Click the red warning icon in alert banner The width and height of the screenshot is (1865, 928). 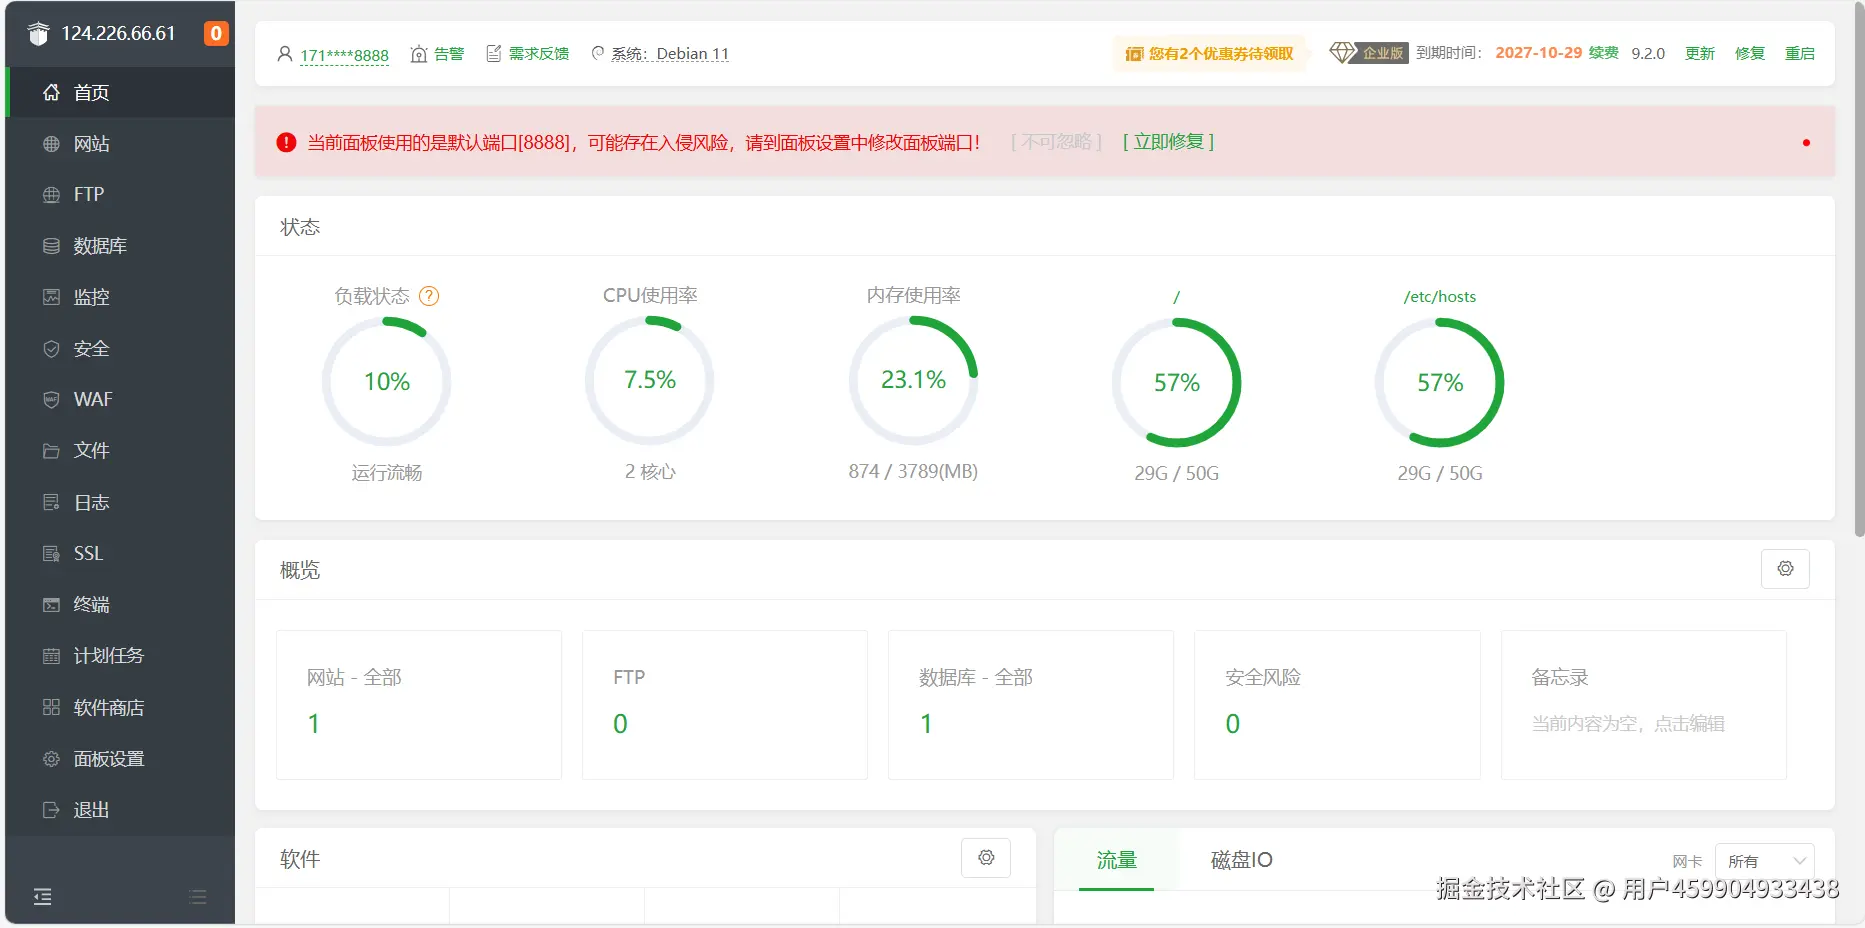(286, 143)
